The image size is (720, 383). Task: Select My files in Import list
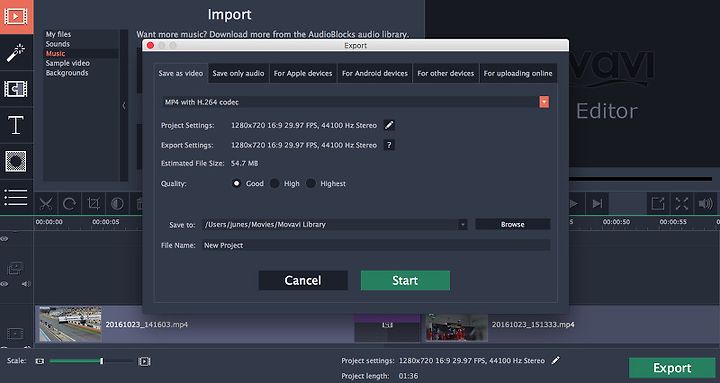pyautogui.click(x=58, y=34)
